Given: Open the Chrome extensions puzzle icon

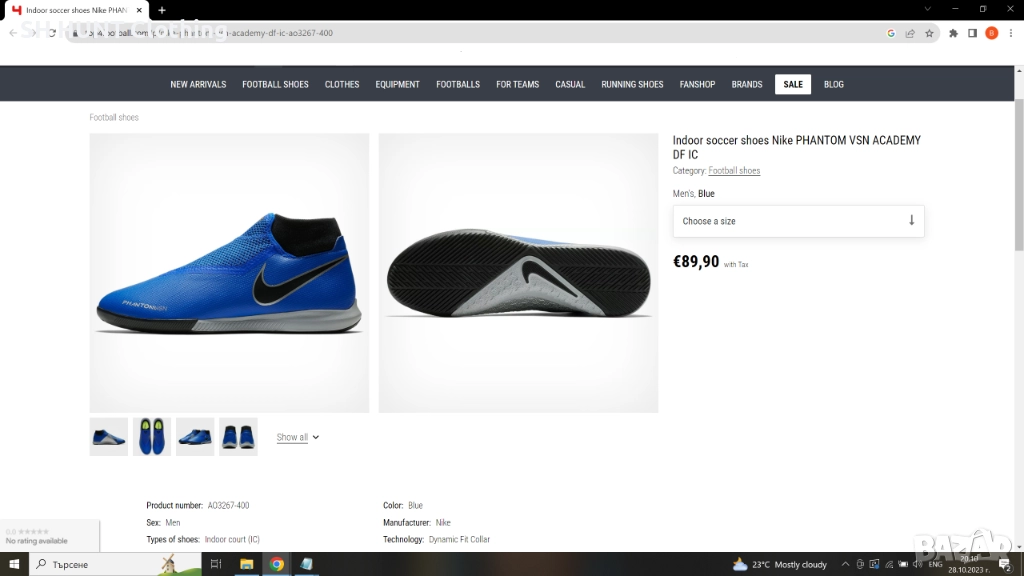Looking at the screenshot, I should click(954, 33).
